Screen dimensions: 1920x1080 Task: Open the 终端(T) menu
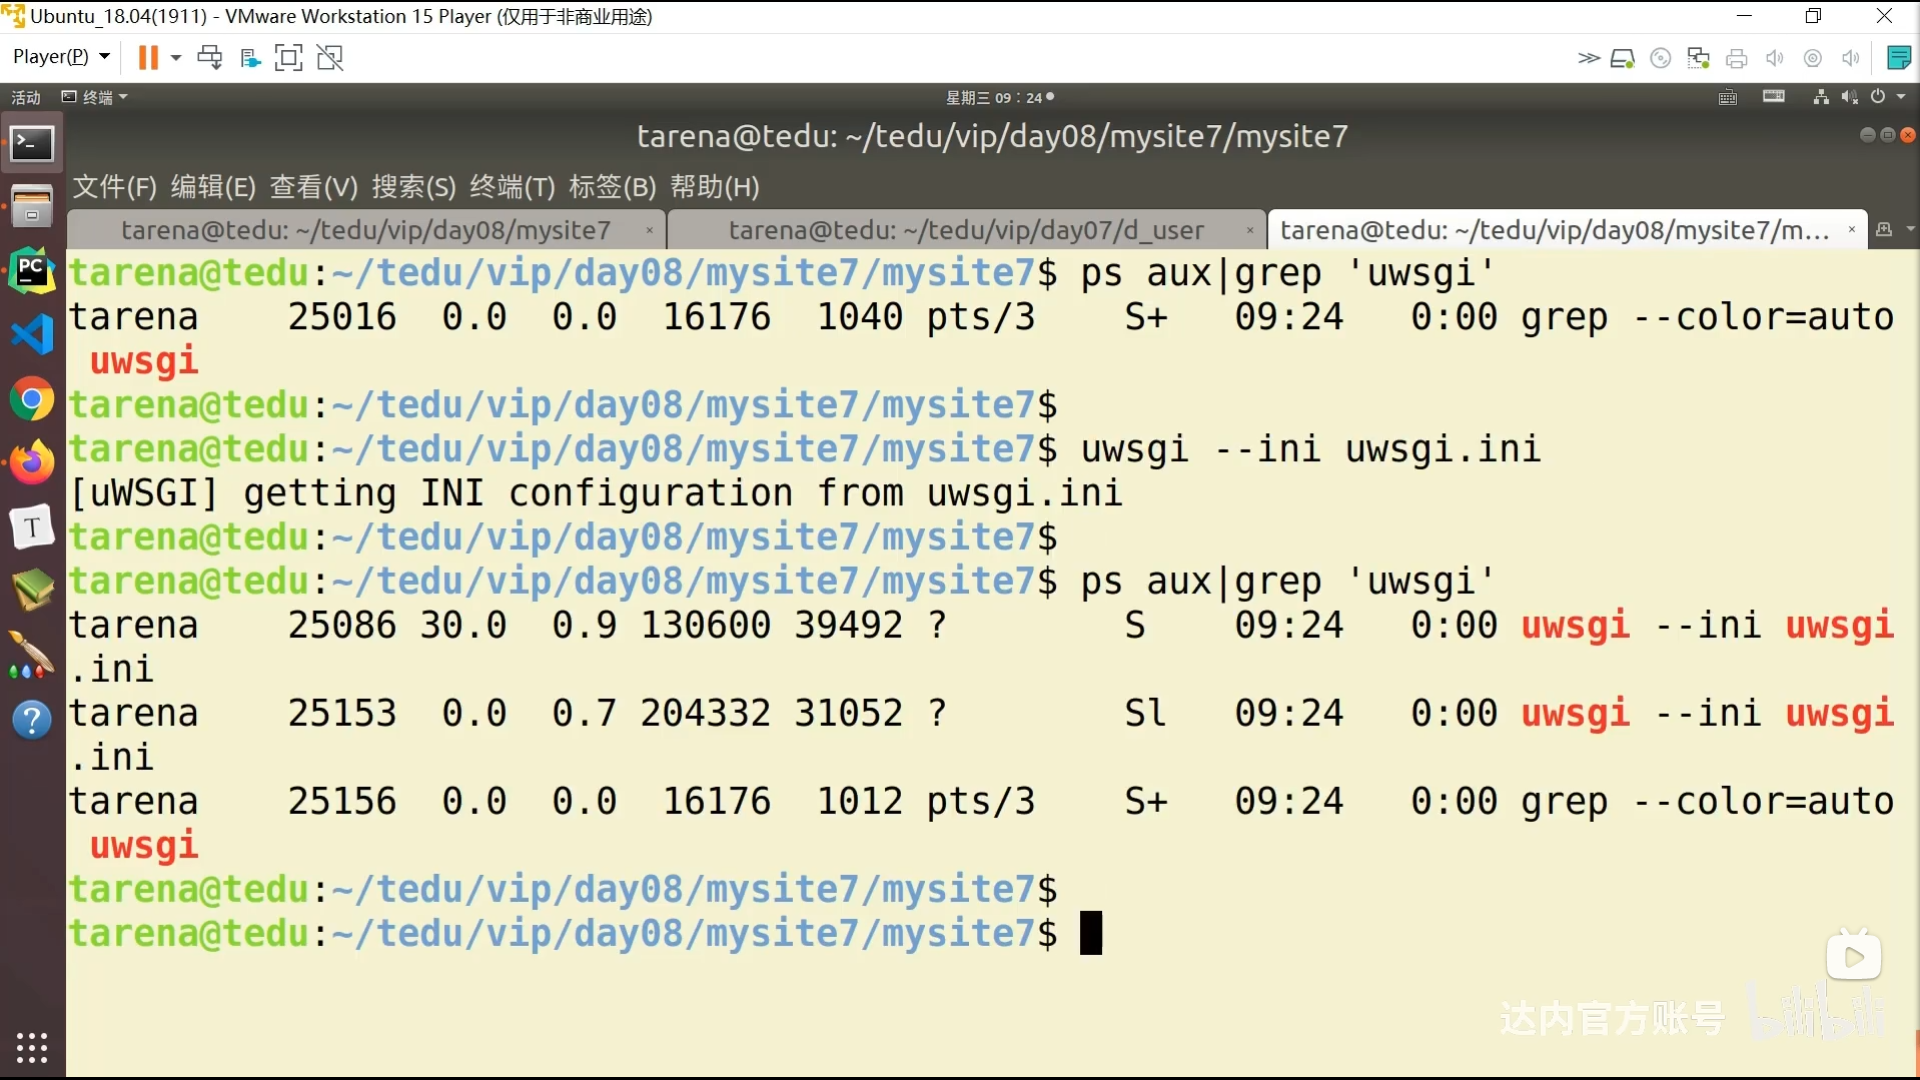512,187
